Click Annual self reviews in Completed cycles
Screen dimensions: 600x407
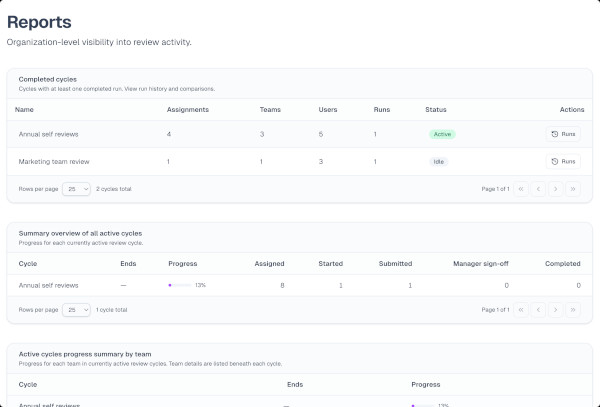click(x=49, y=134)
